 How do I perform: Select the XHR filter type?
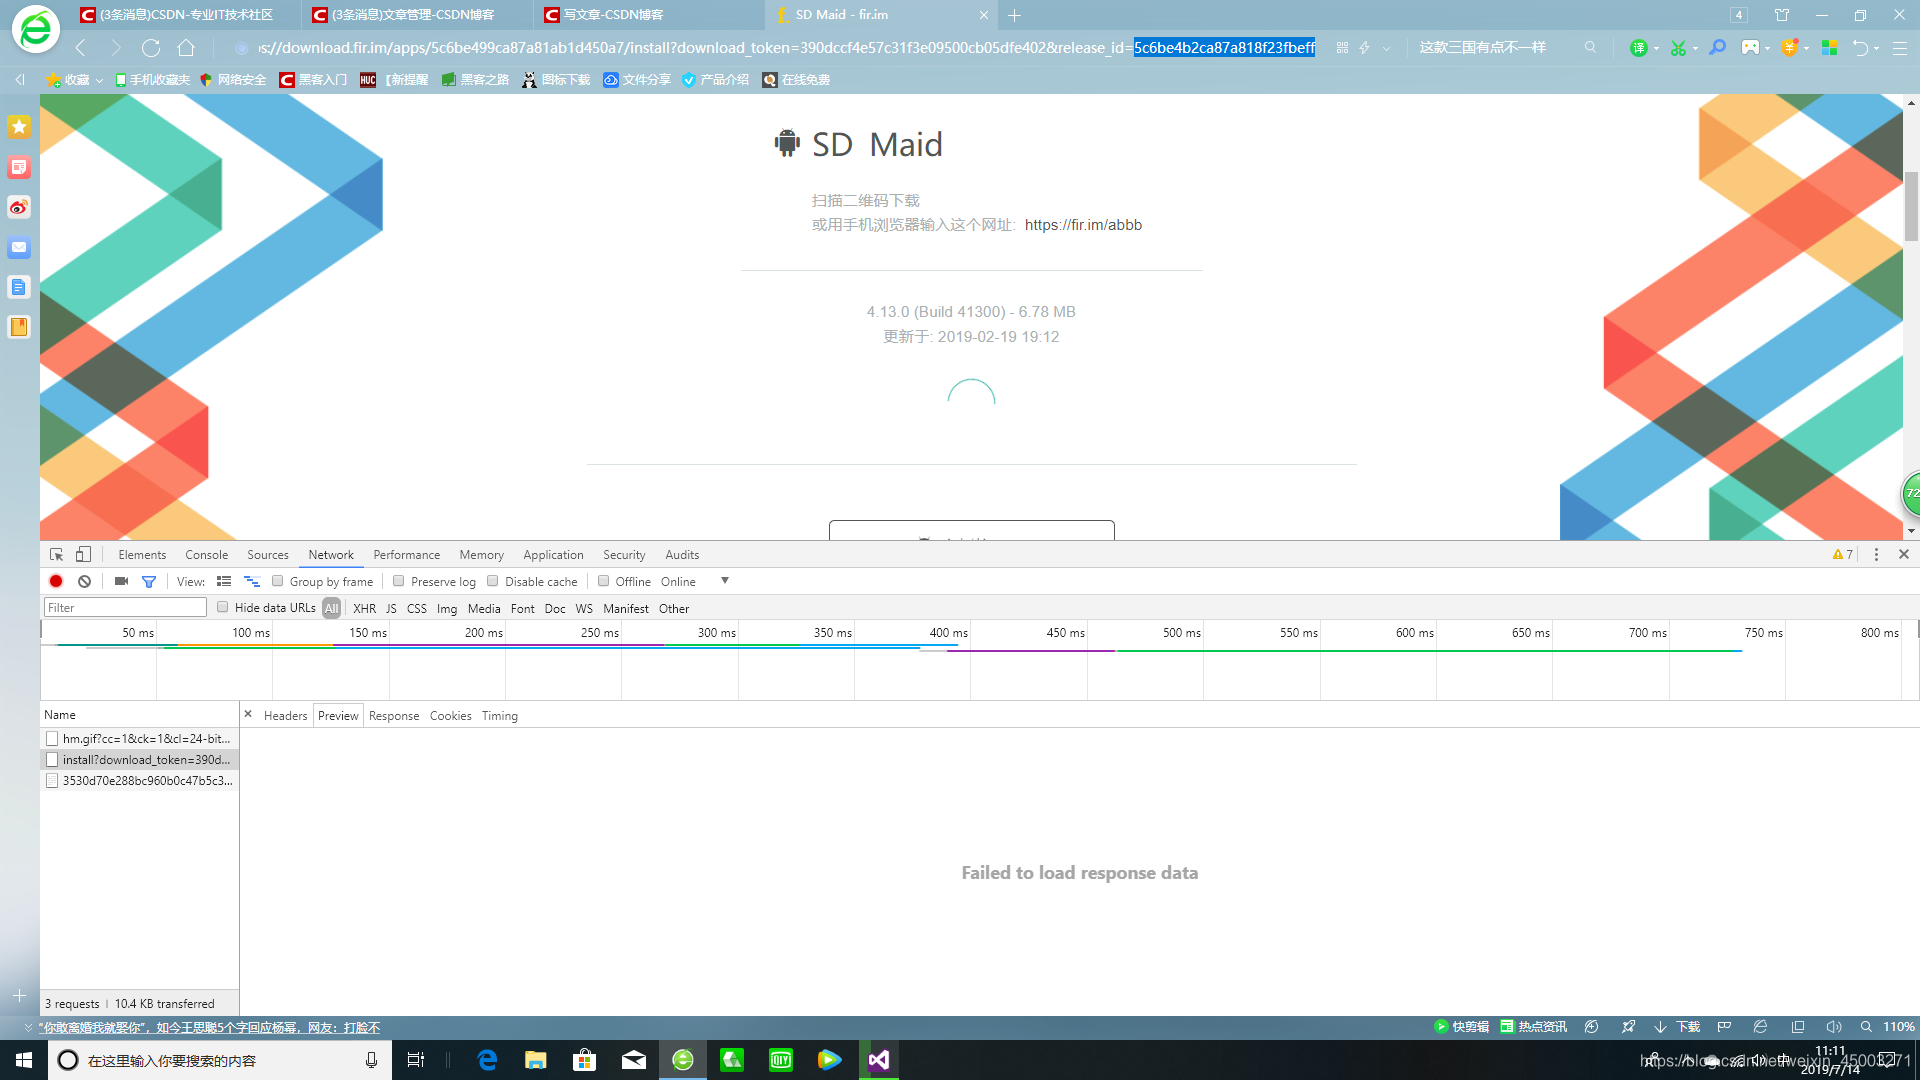click(x=364, y=609)
